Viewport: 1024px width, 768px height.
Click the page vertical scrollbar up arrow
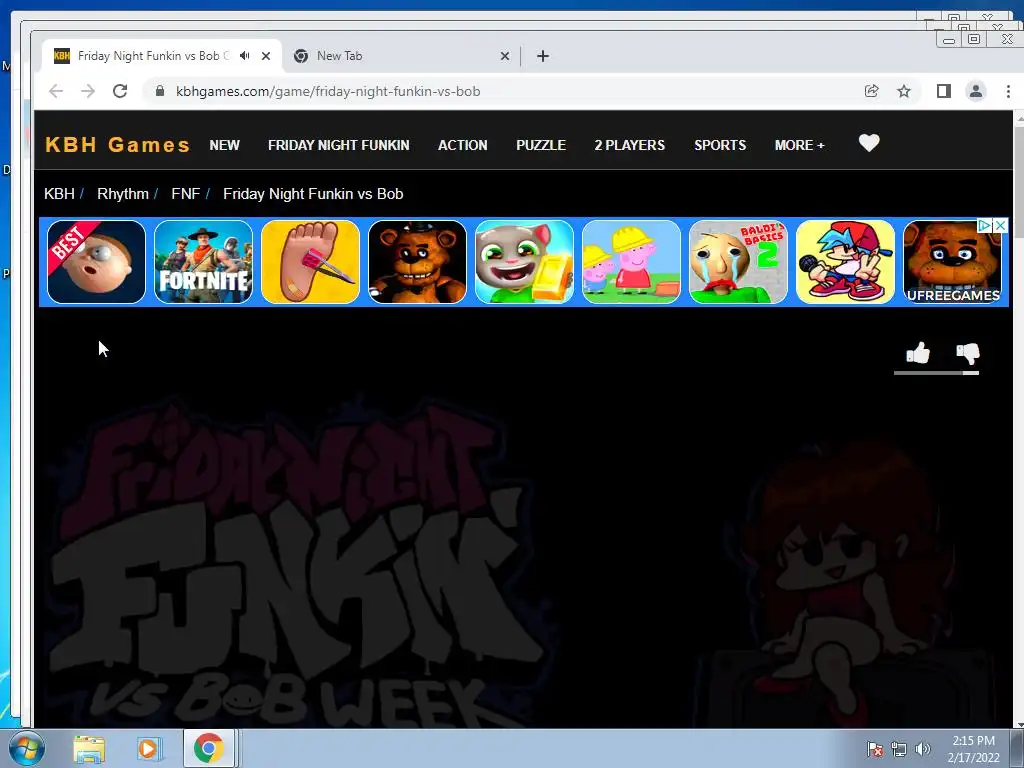1019,118
